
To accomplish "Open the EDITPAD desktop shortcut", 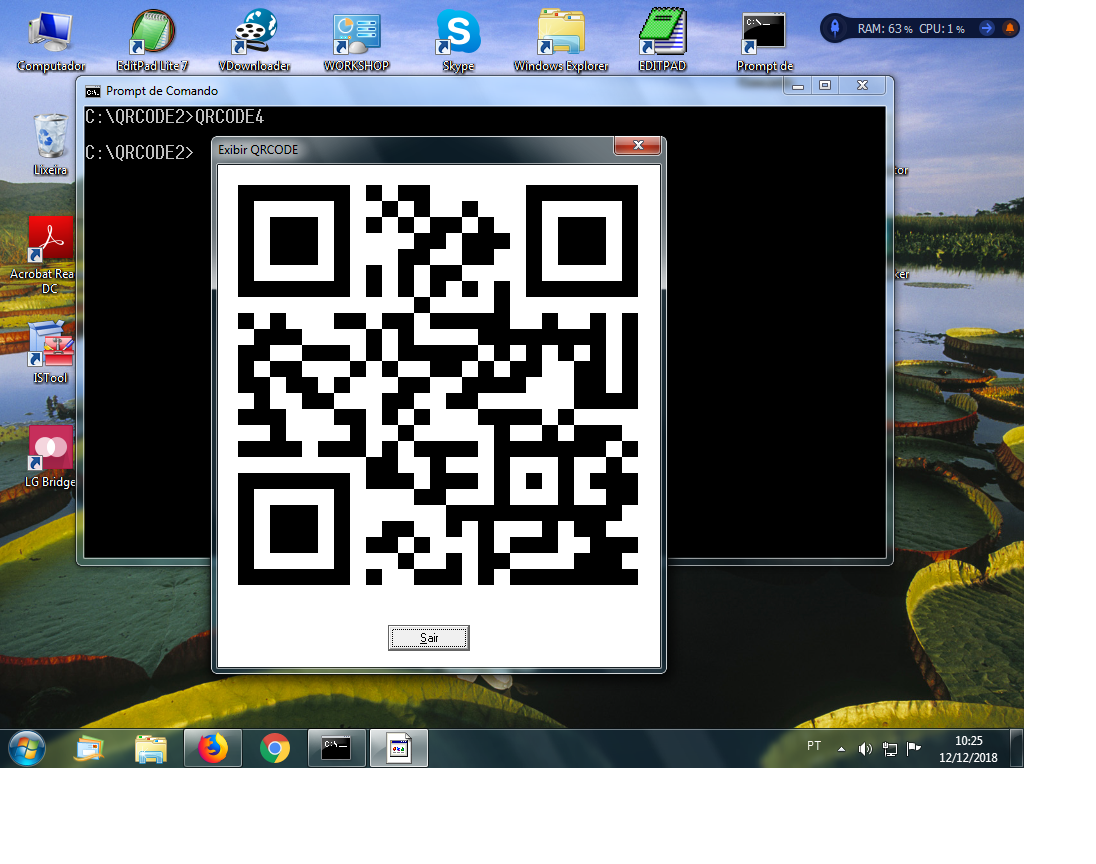I will (x=663, y=41).
